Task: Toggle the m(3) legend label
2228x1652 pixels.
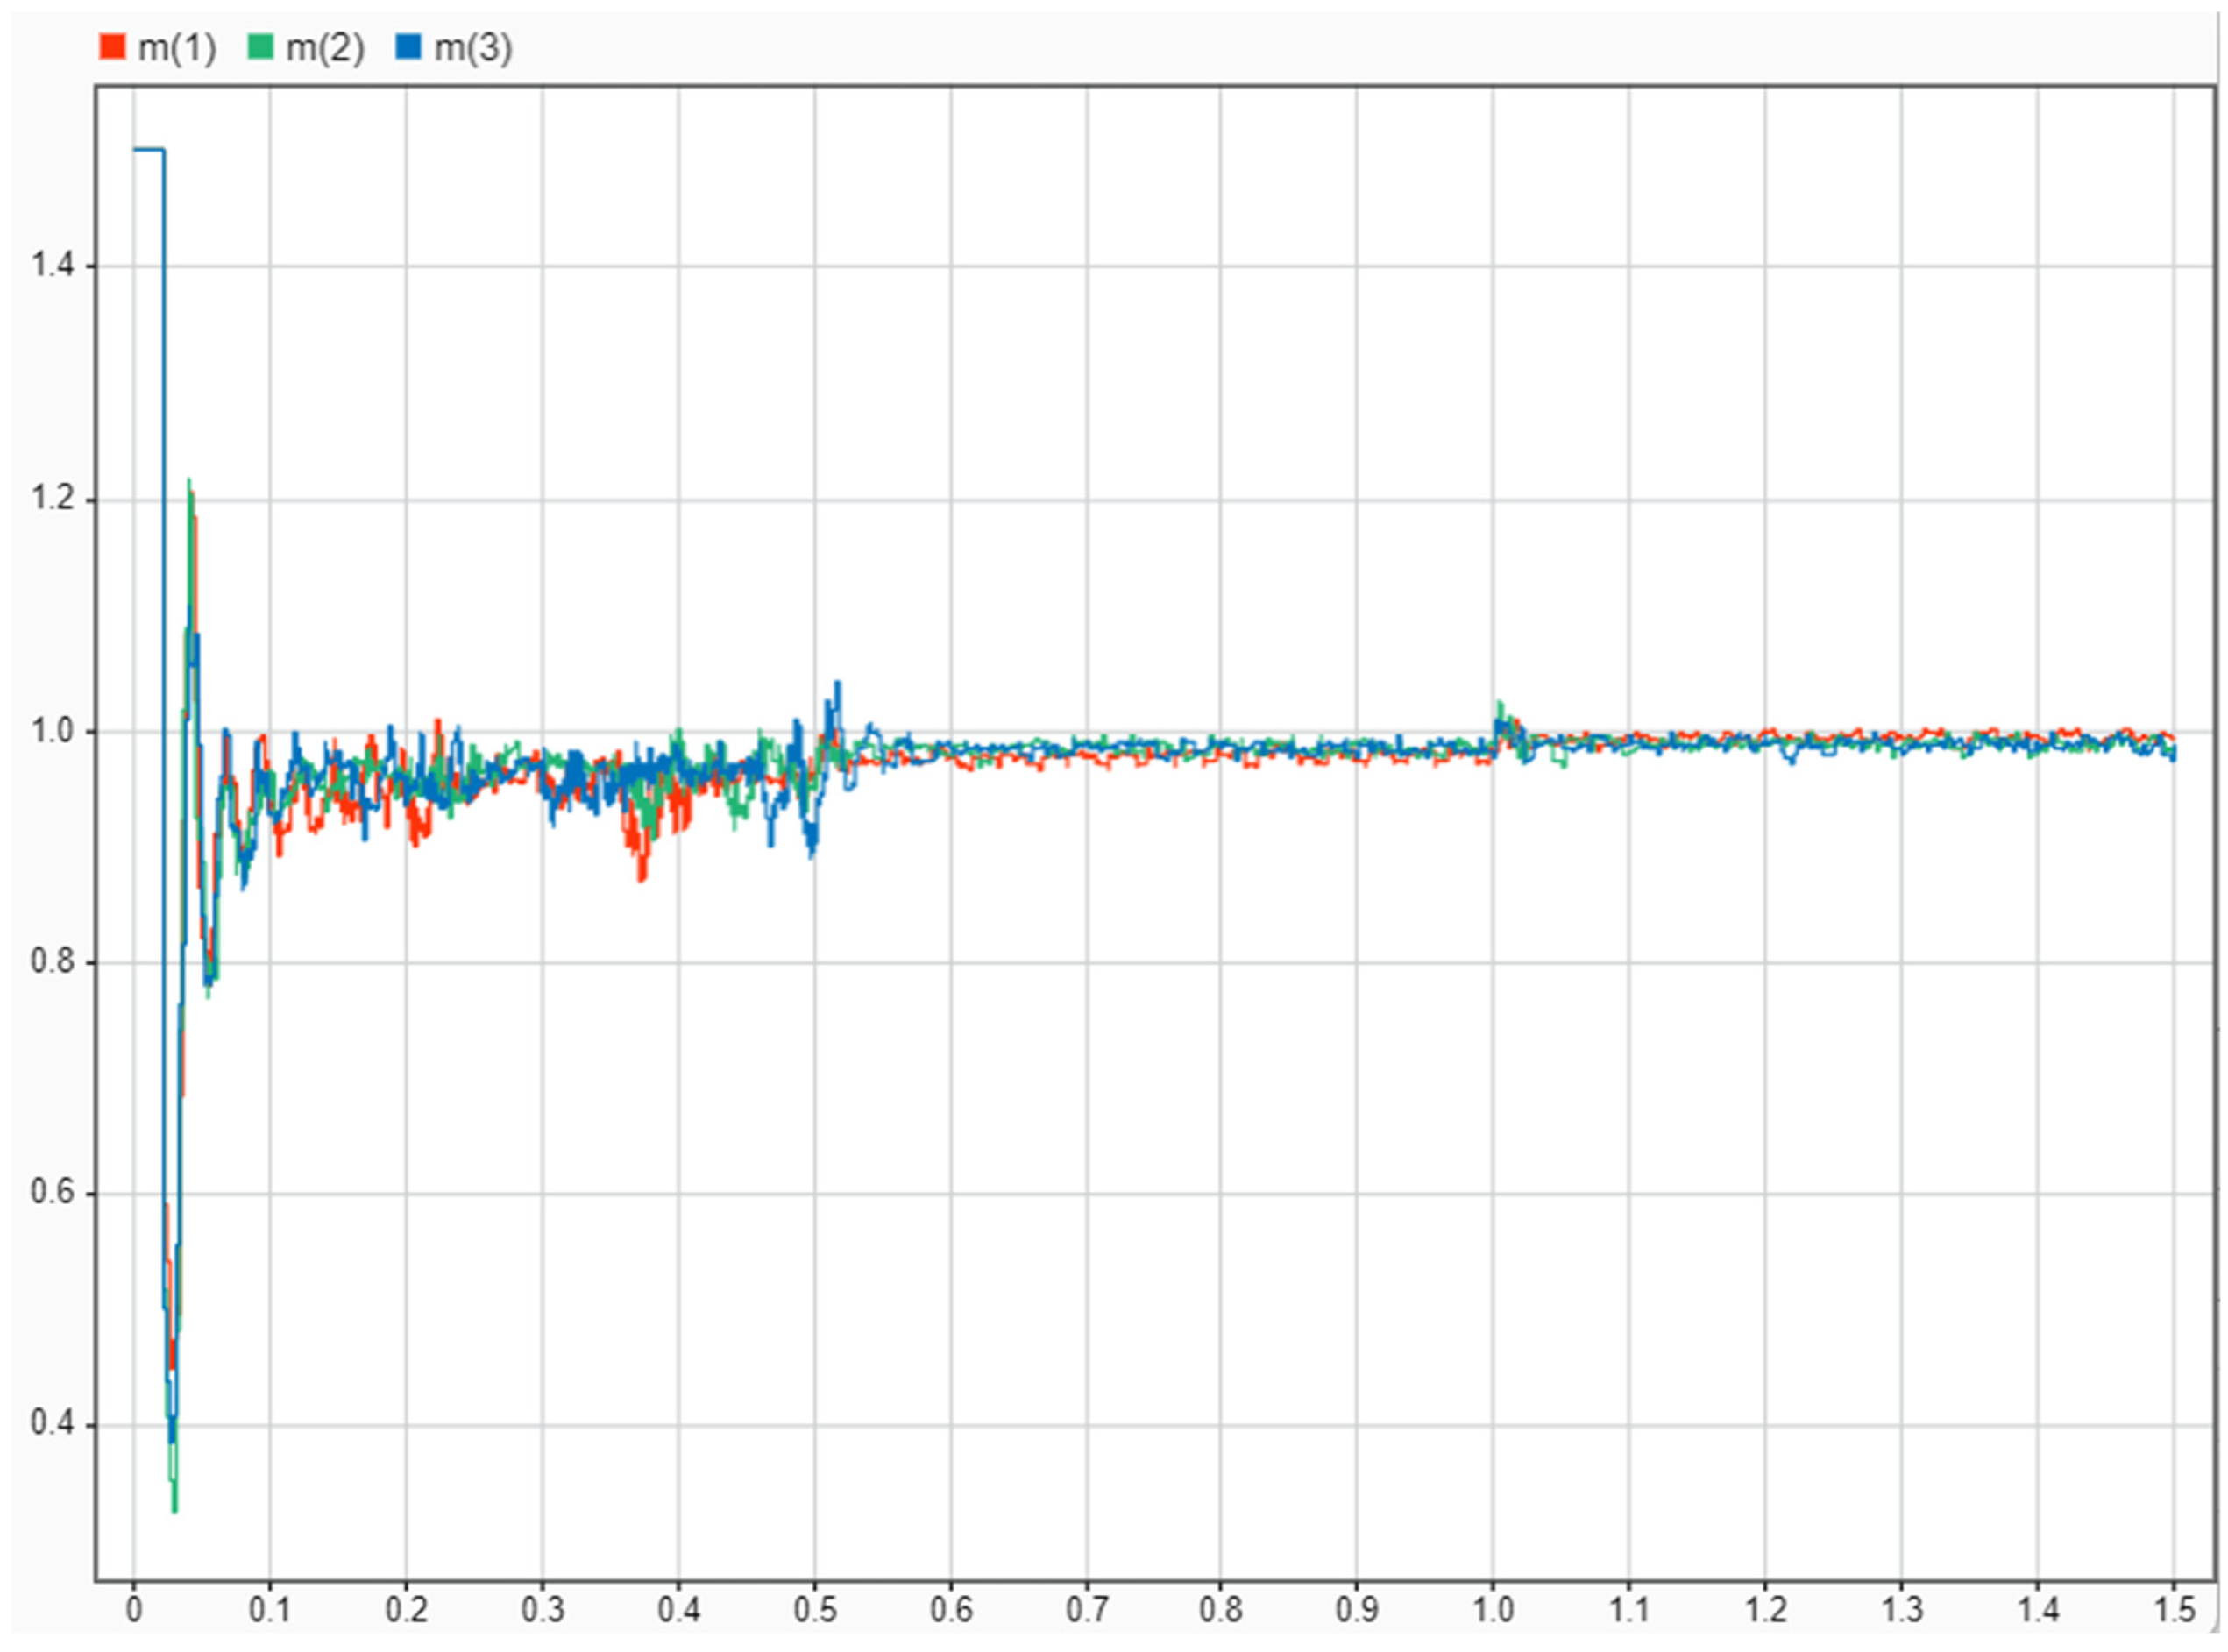Action: (473, 47)
